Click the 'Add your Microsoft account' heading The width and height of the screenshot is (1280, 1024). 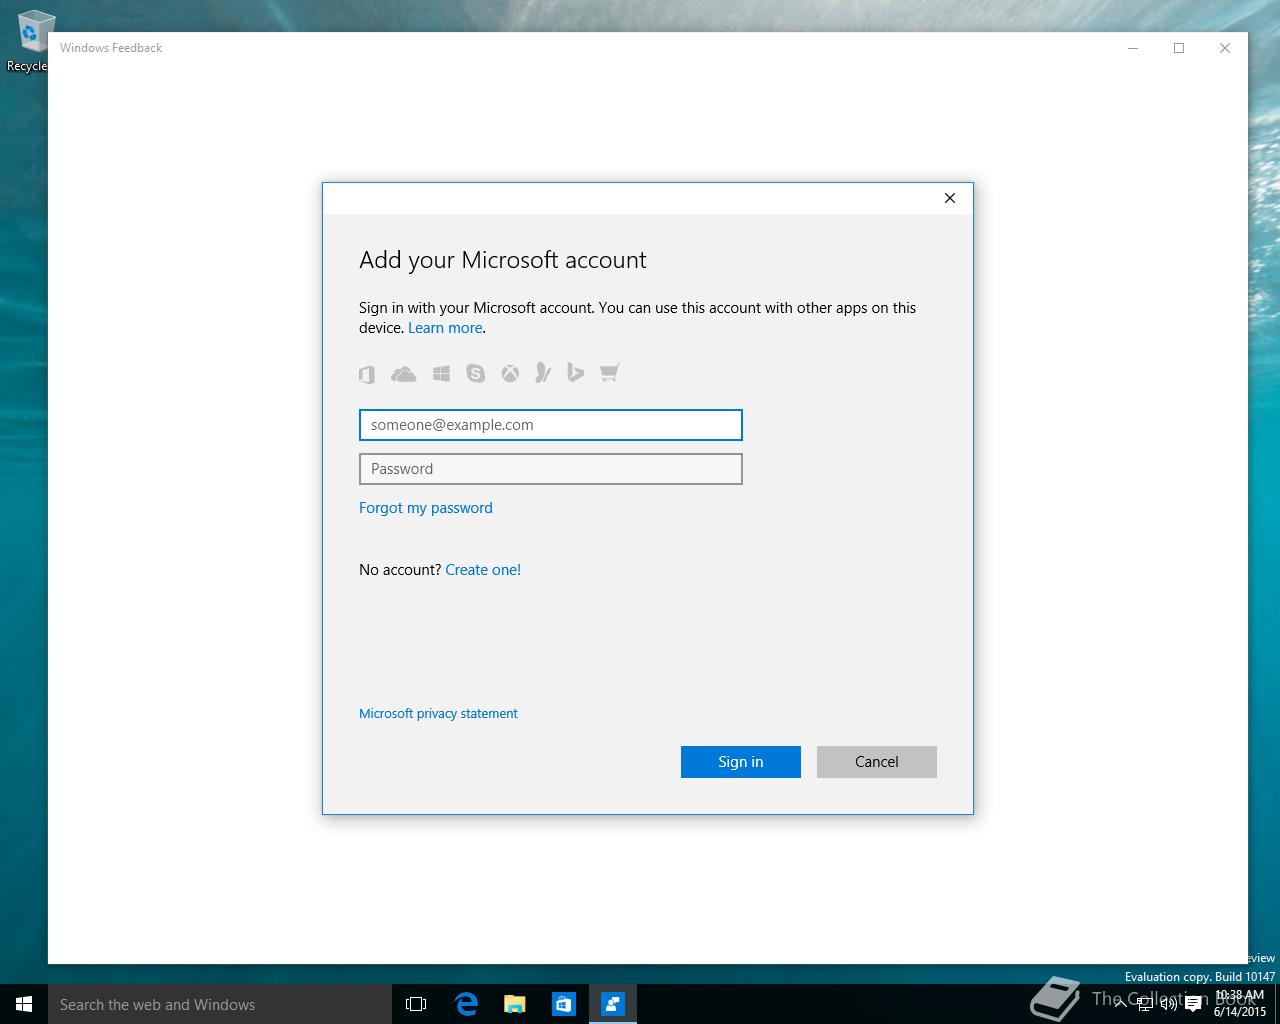503,260
